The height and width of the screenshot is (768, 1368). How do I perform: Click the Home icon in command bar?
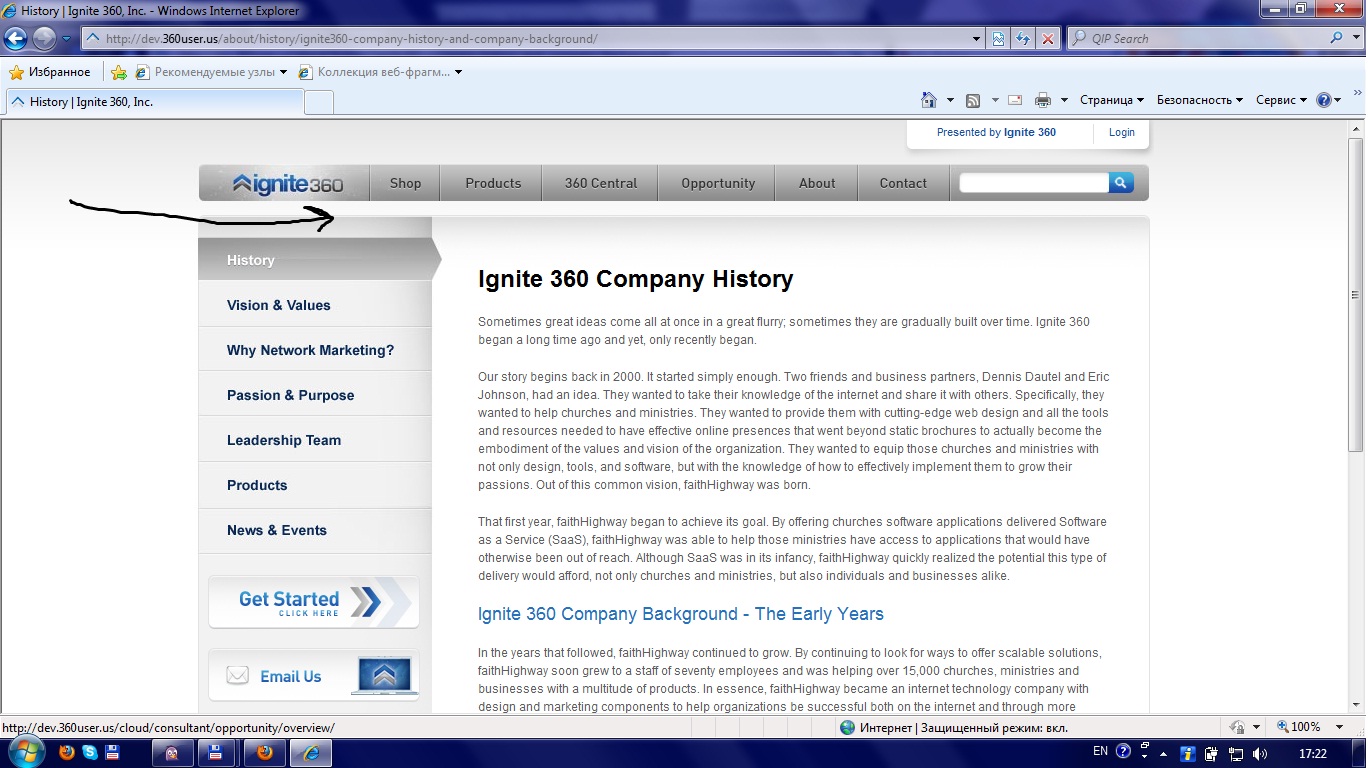(x=929, y=100)
